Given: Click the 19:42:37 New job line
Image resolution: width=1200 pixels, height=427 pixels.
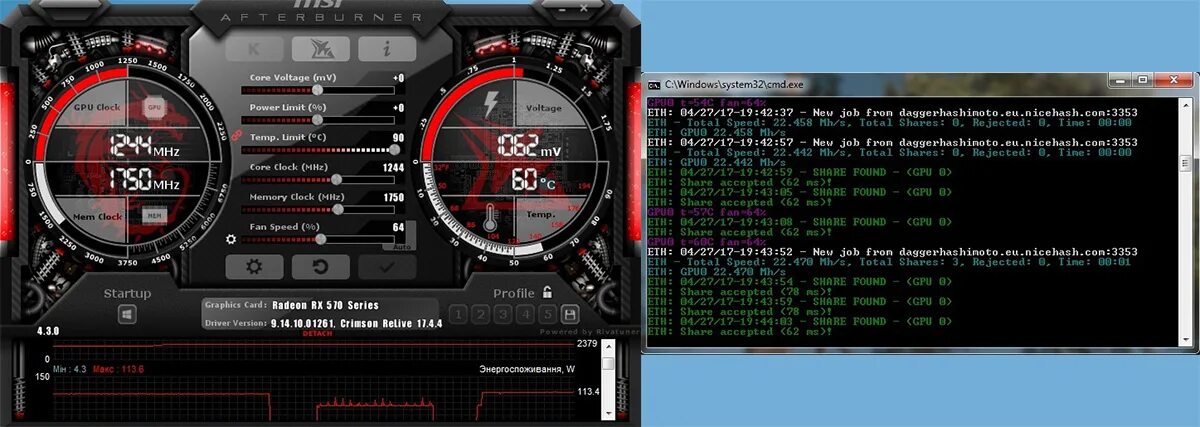Looking at the screenshot, I should tap(893, 112).
